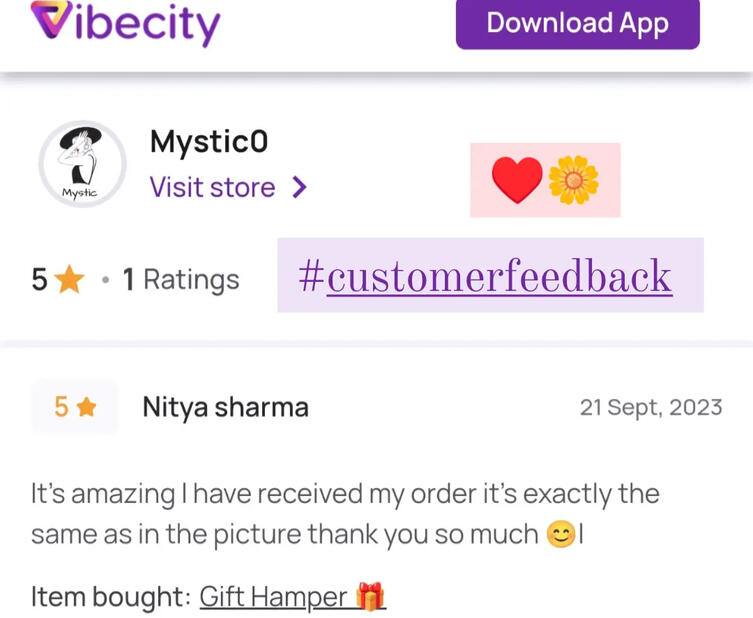Click the Vibecity logo

coord(125,23)
